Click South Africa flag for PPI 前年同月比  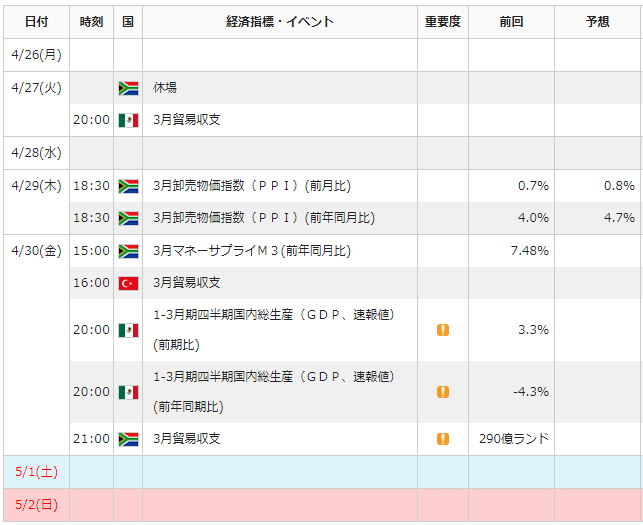[128, 218]
